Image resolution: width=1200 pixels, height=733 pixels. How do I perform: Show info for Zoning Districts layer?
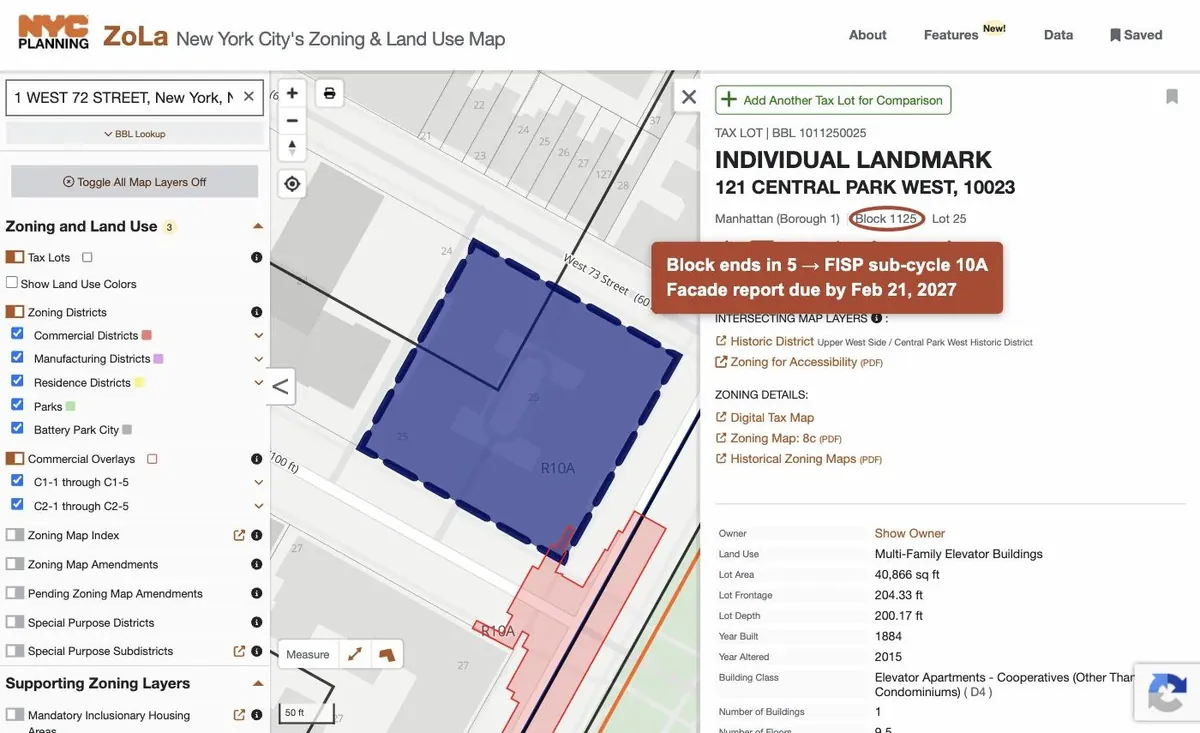[256, 312]
